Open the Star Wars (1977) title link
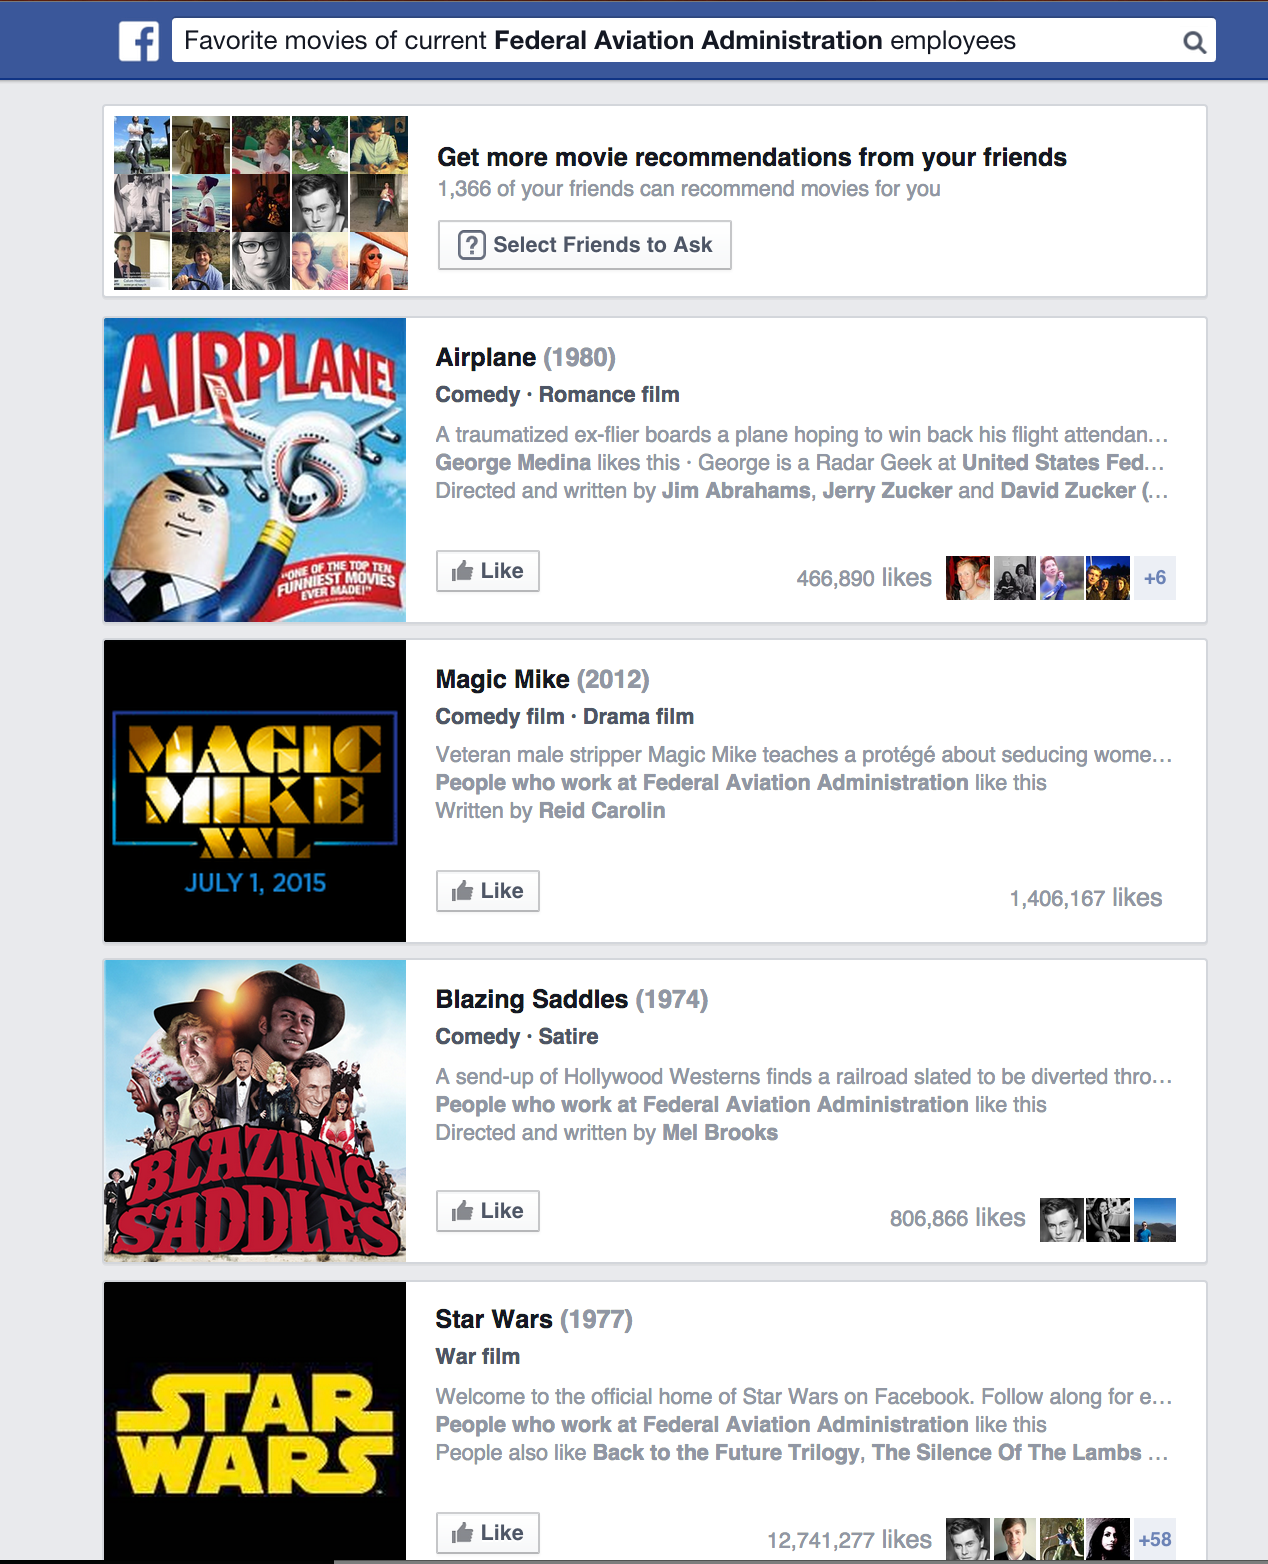The image size is (1268, 1564). (x=534, y=1319)
